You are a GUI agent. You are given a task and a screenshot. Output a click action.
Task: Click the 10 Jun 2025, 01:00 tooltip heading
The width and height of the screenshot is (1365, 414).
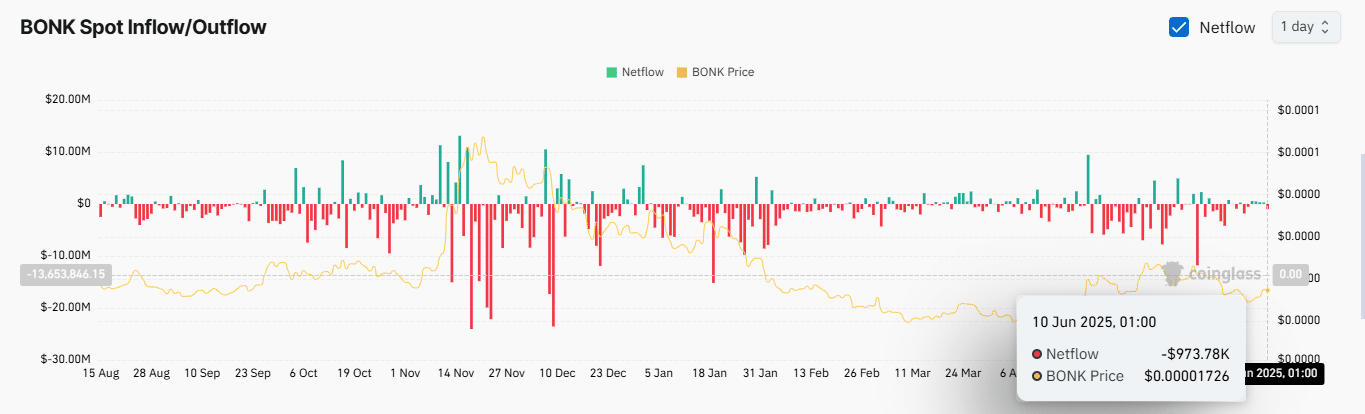coord(1094,322)
